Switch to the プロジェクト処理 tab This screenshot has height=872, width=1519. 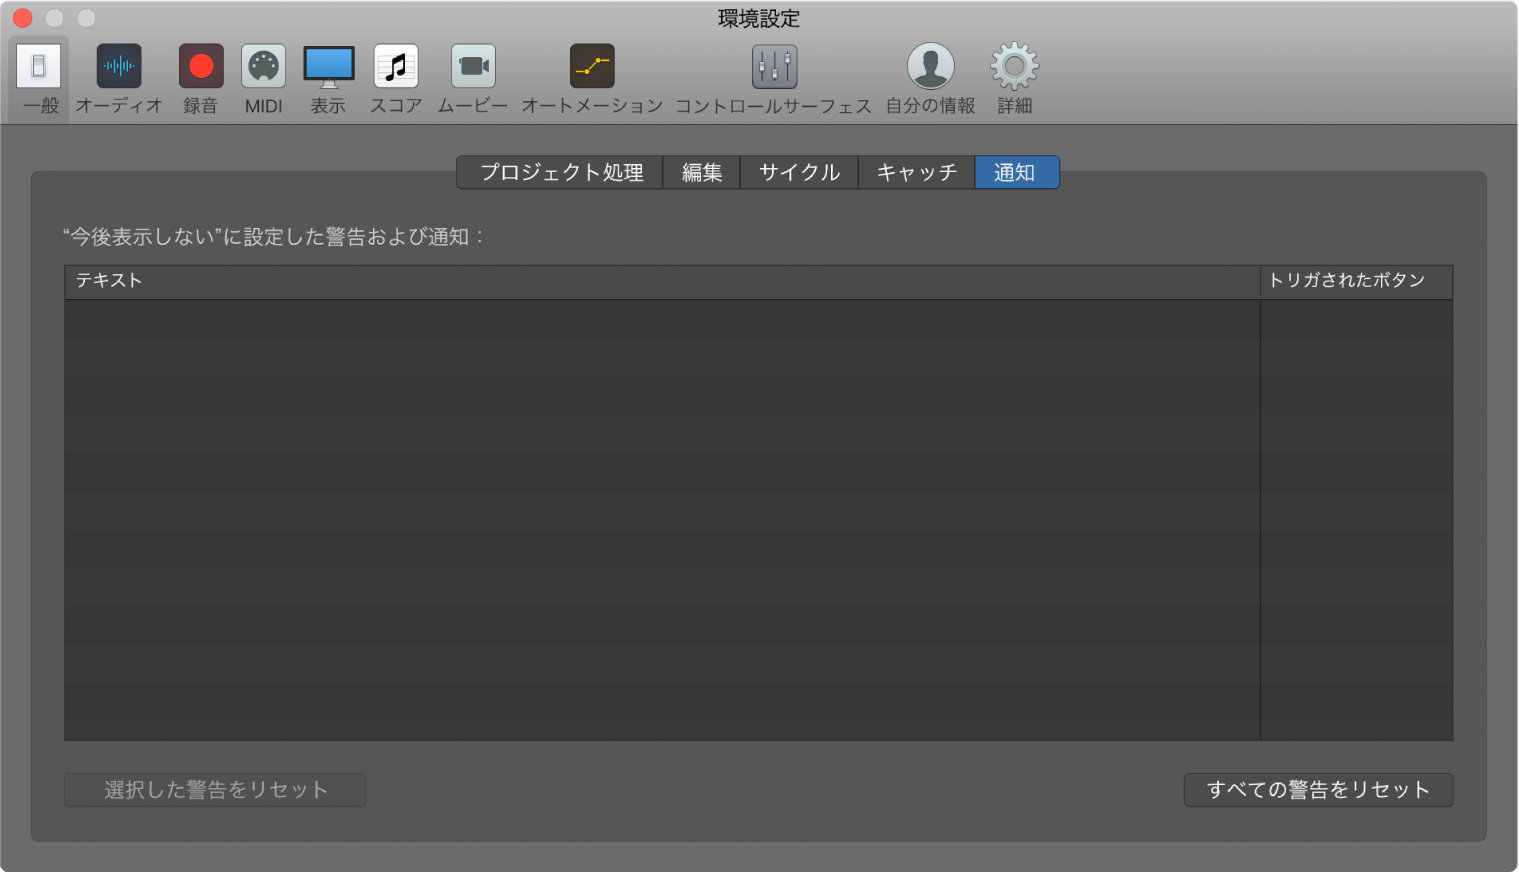(559, 172)
